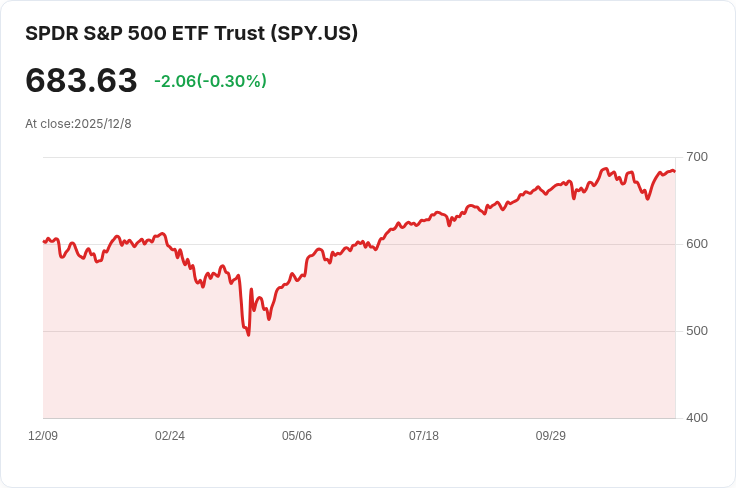Click the At close:2025/12/8 date text
Image resolution: width=736 pixels, height=488 pixels.
pyautogui.click(x=78, y=124)
